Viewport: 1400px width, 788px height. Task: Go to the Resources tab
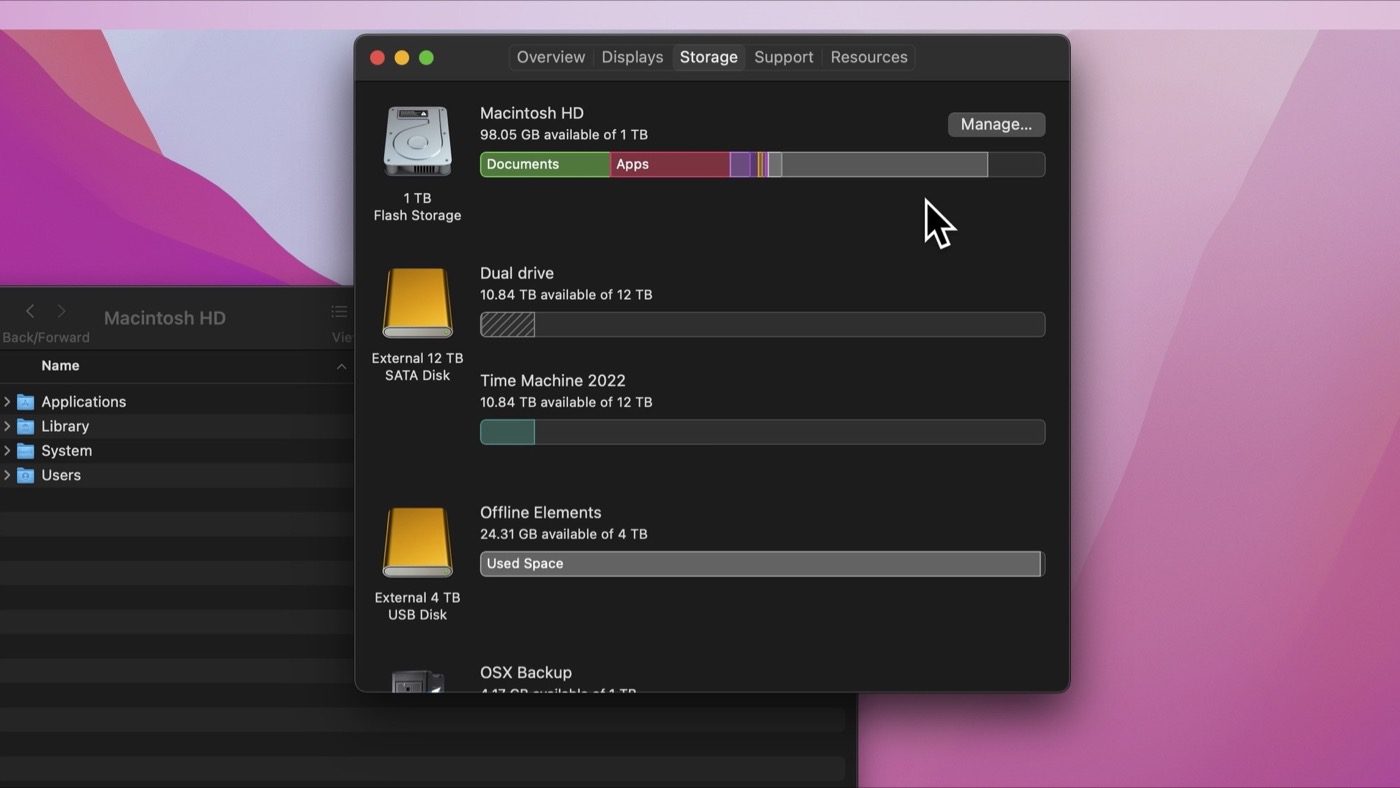tap(868, 57)
